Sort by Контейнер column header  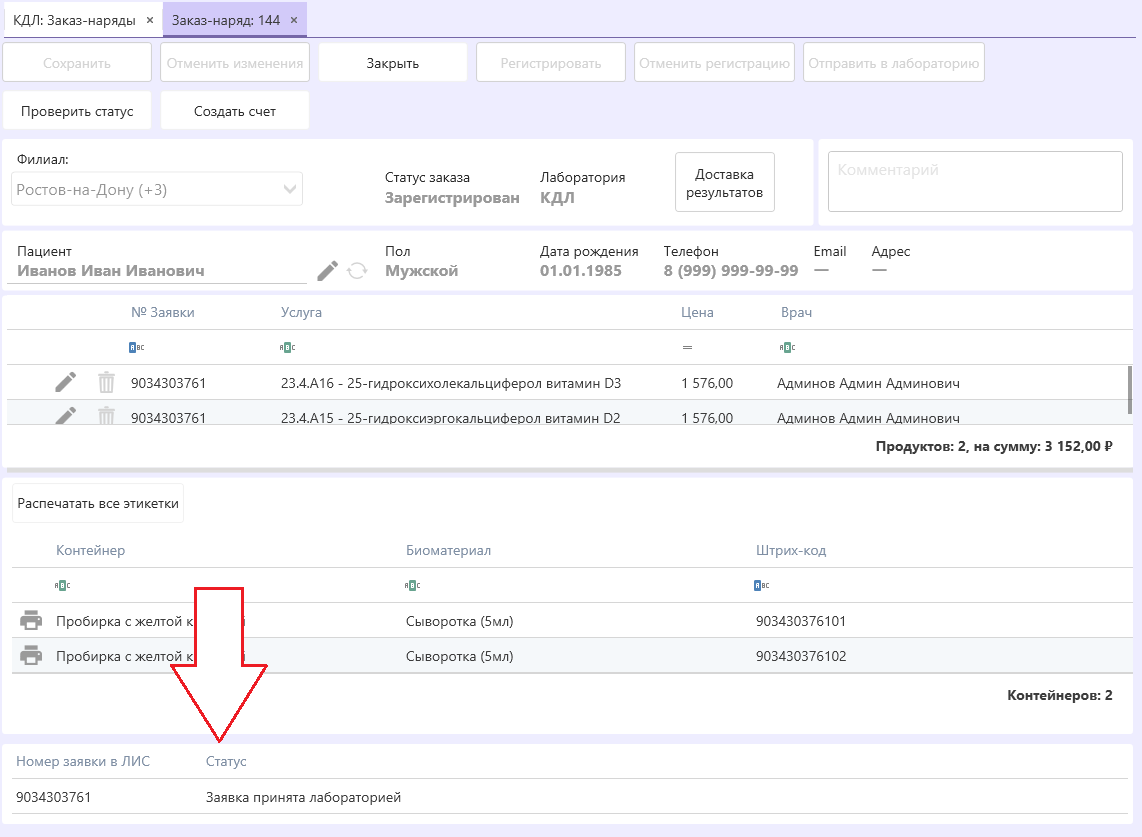click(x=90, y=550)
